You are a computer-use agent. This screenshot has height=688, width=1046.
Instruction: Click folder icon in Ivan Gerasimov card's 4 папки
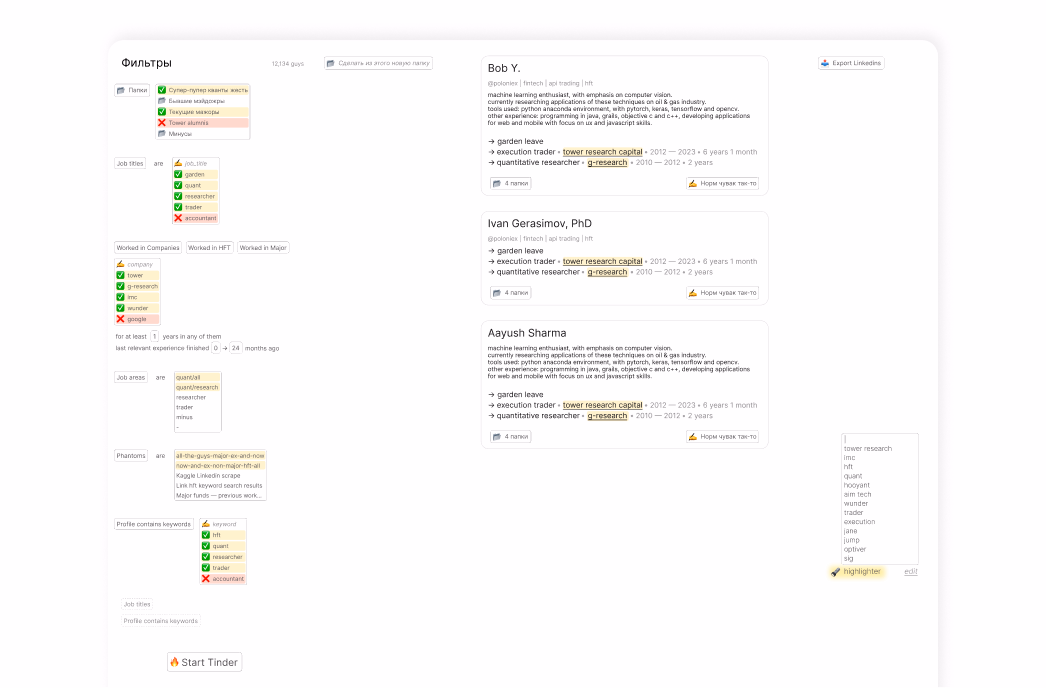(x=496, y=293)
